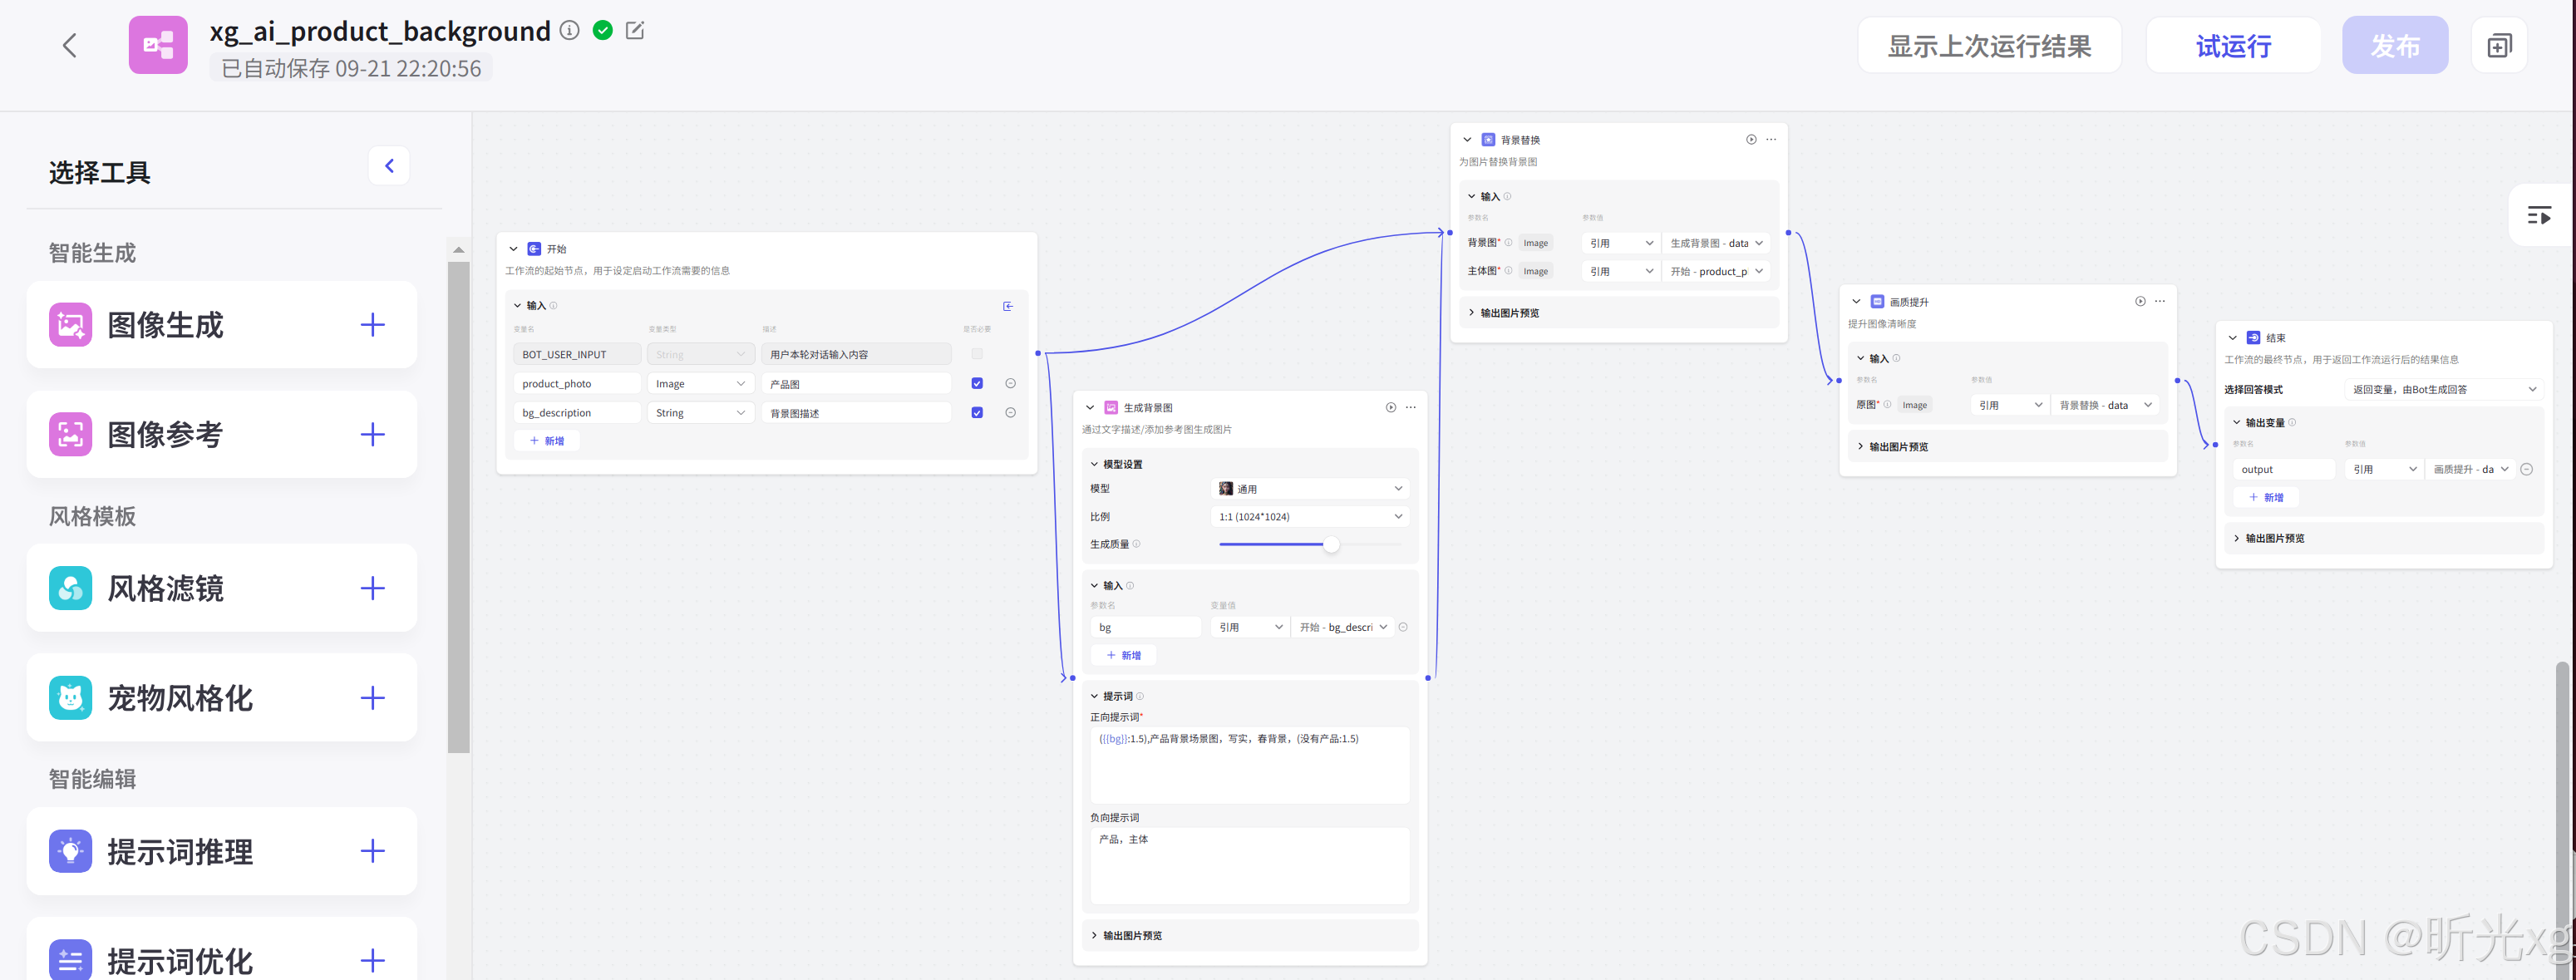This screenshot has height=980, width=2576.
Task: Select the 宠物风格化 tool item
Action: click(x=180, y=698)
